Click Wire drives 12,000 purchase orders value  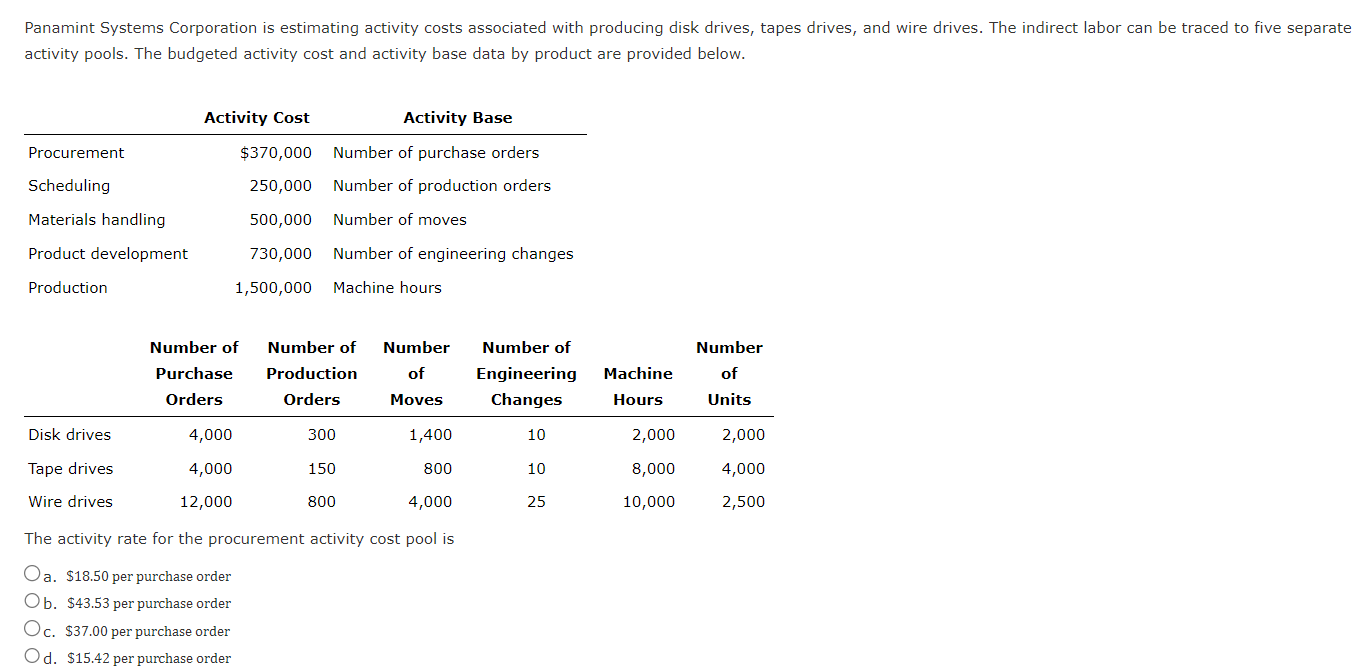(x=206, y=502)
